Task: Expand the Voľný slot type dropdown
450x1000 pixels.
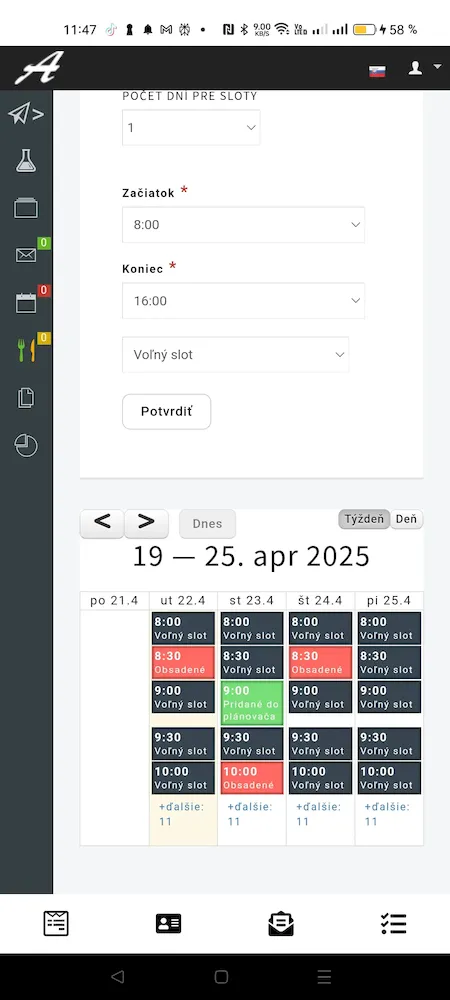Action: coord(236,355)
